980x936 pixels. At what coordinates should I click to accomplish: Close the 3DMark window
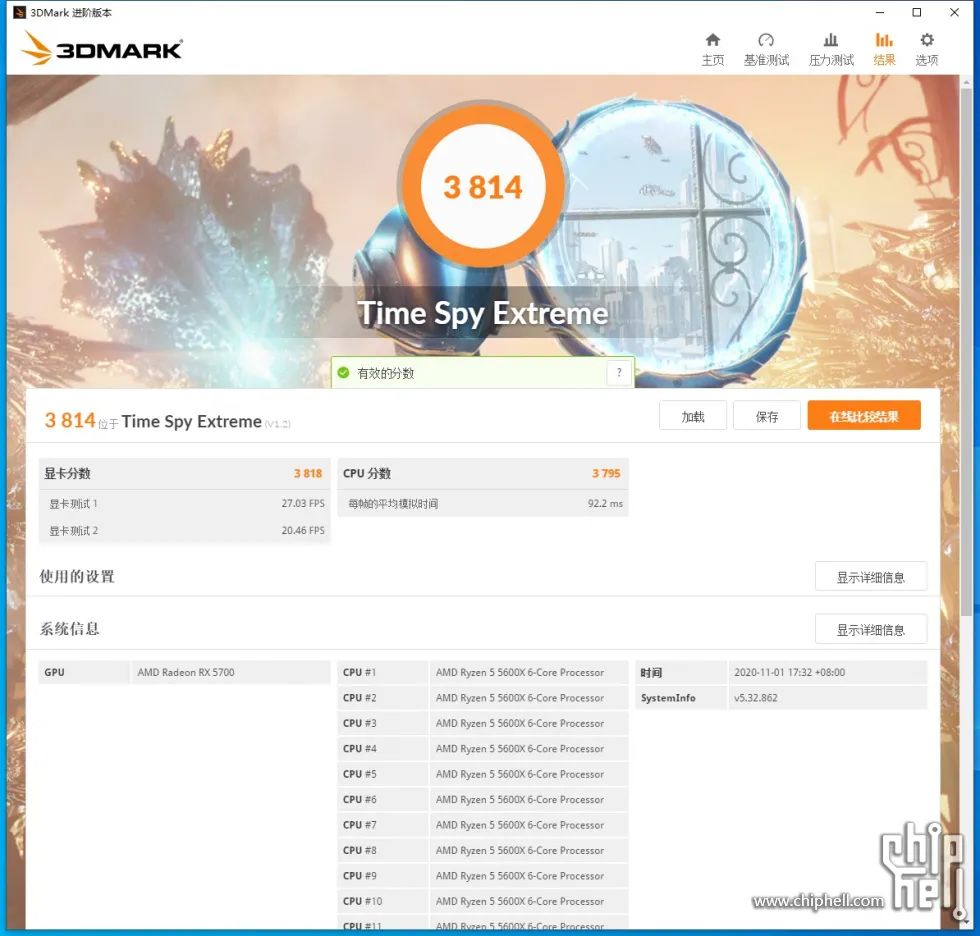(x=954, y=12)
